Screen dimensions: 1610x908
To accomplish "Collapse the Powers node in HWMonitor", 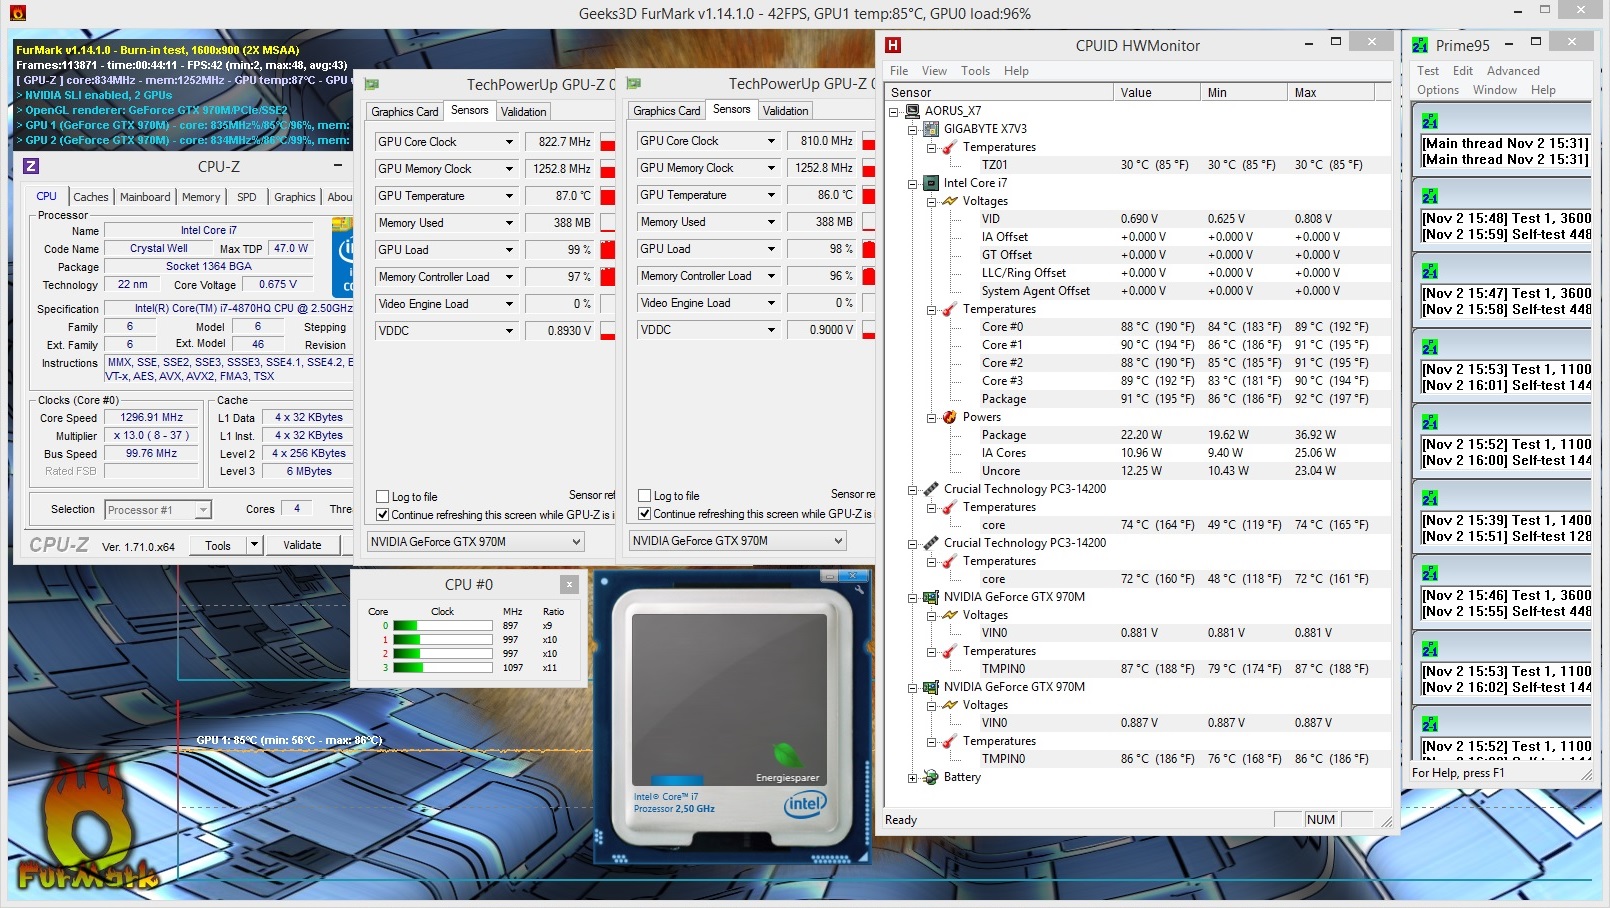I will click(x=930, y=417).
